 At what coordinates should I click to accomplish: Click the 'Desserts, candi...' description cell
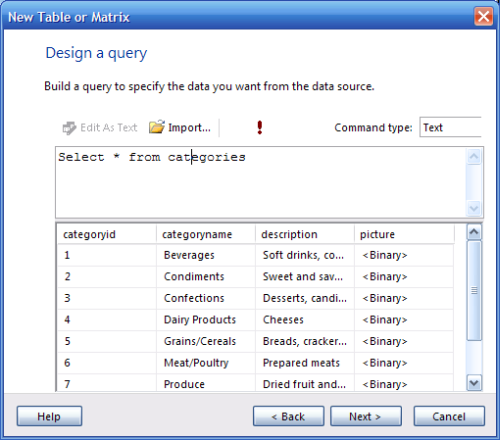pos(305,298)
